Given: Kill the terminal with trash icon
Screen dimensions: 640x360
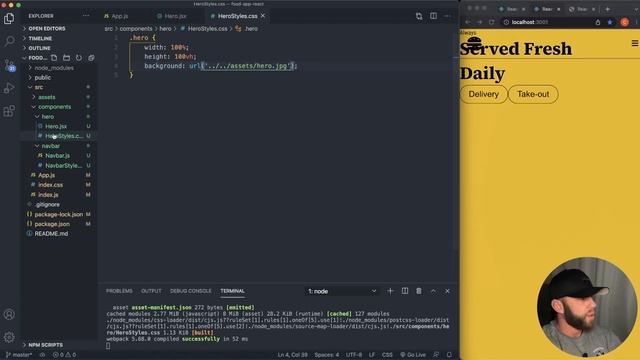Looking at the screenshot, I should tap(419, 291).
